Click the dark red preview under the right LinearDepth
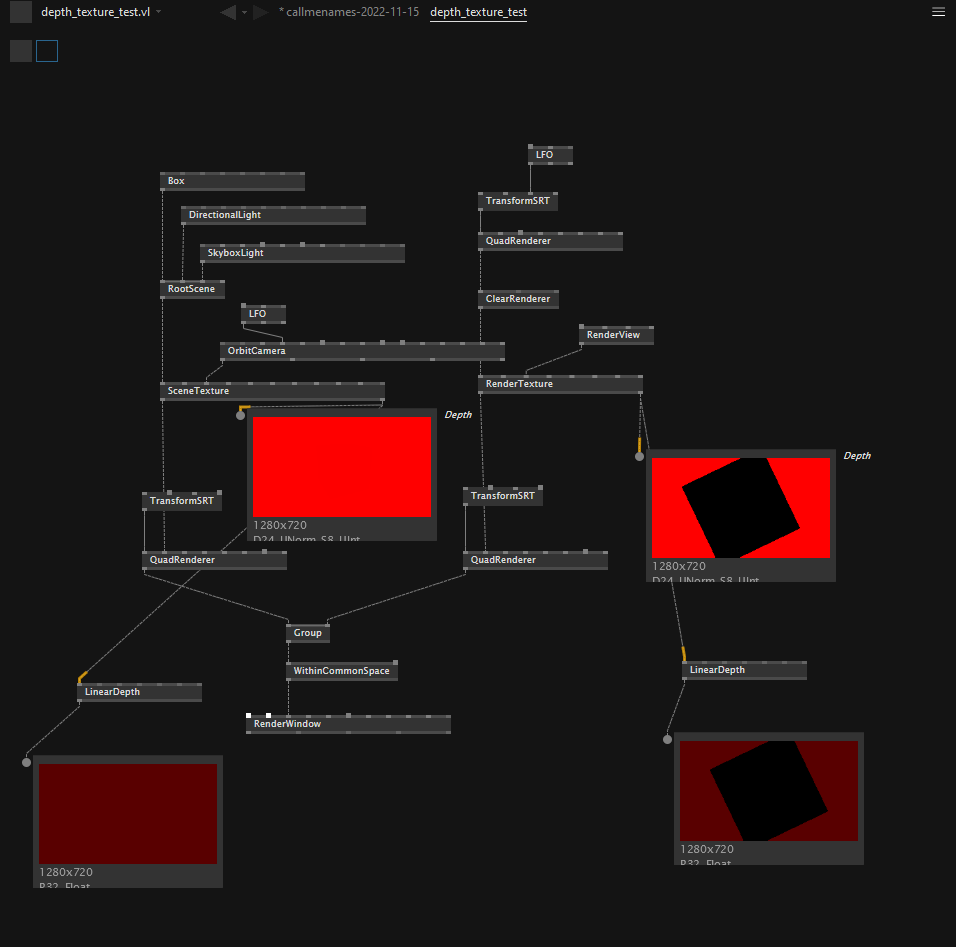This screenshot has height=947, width=956. point(768,791)
